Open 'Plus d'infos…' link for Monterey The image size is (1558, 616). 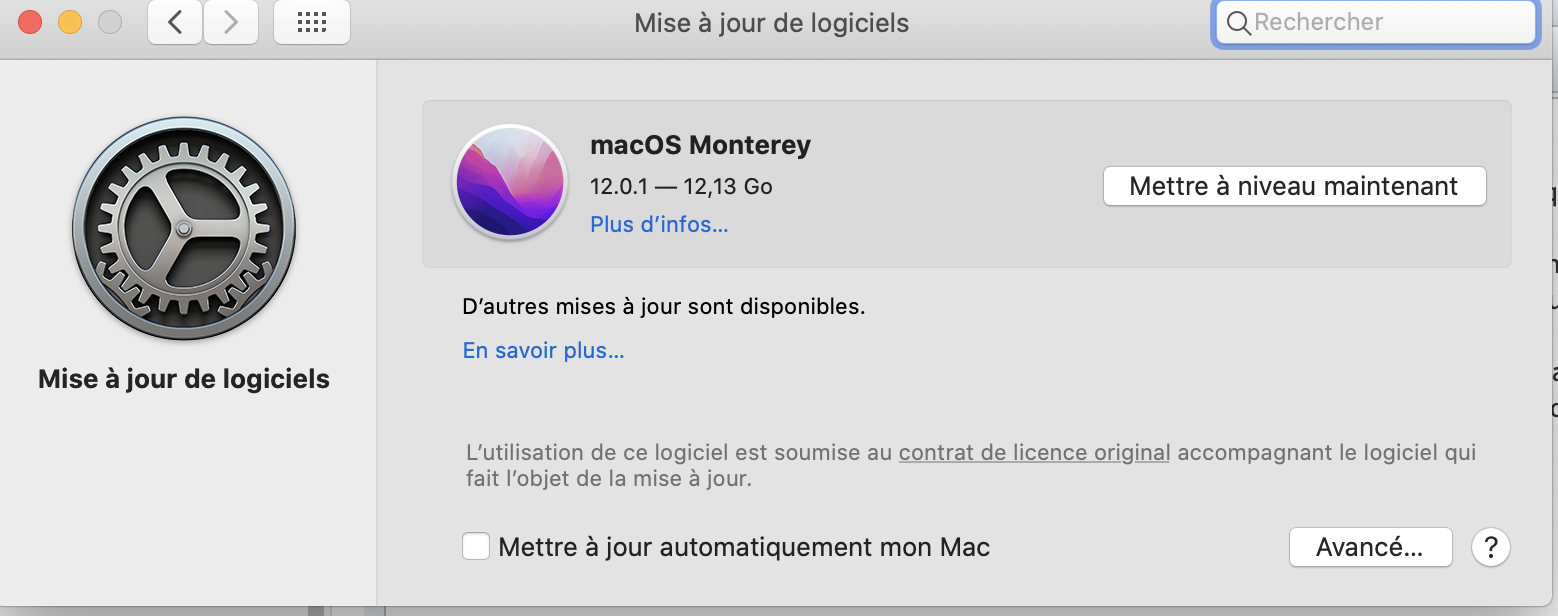coord(659,224)
